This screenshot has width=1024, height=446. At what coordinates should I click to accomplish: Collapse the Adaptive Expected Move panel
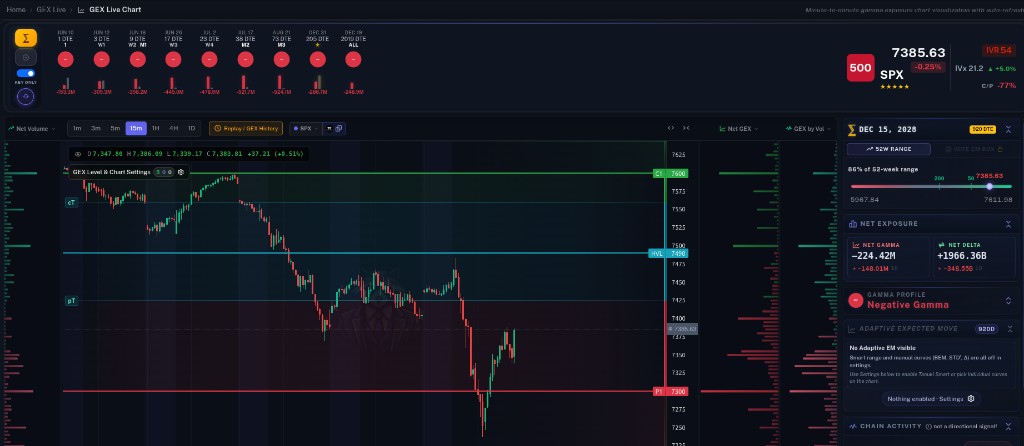click(x=1008, y=329)
